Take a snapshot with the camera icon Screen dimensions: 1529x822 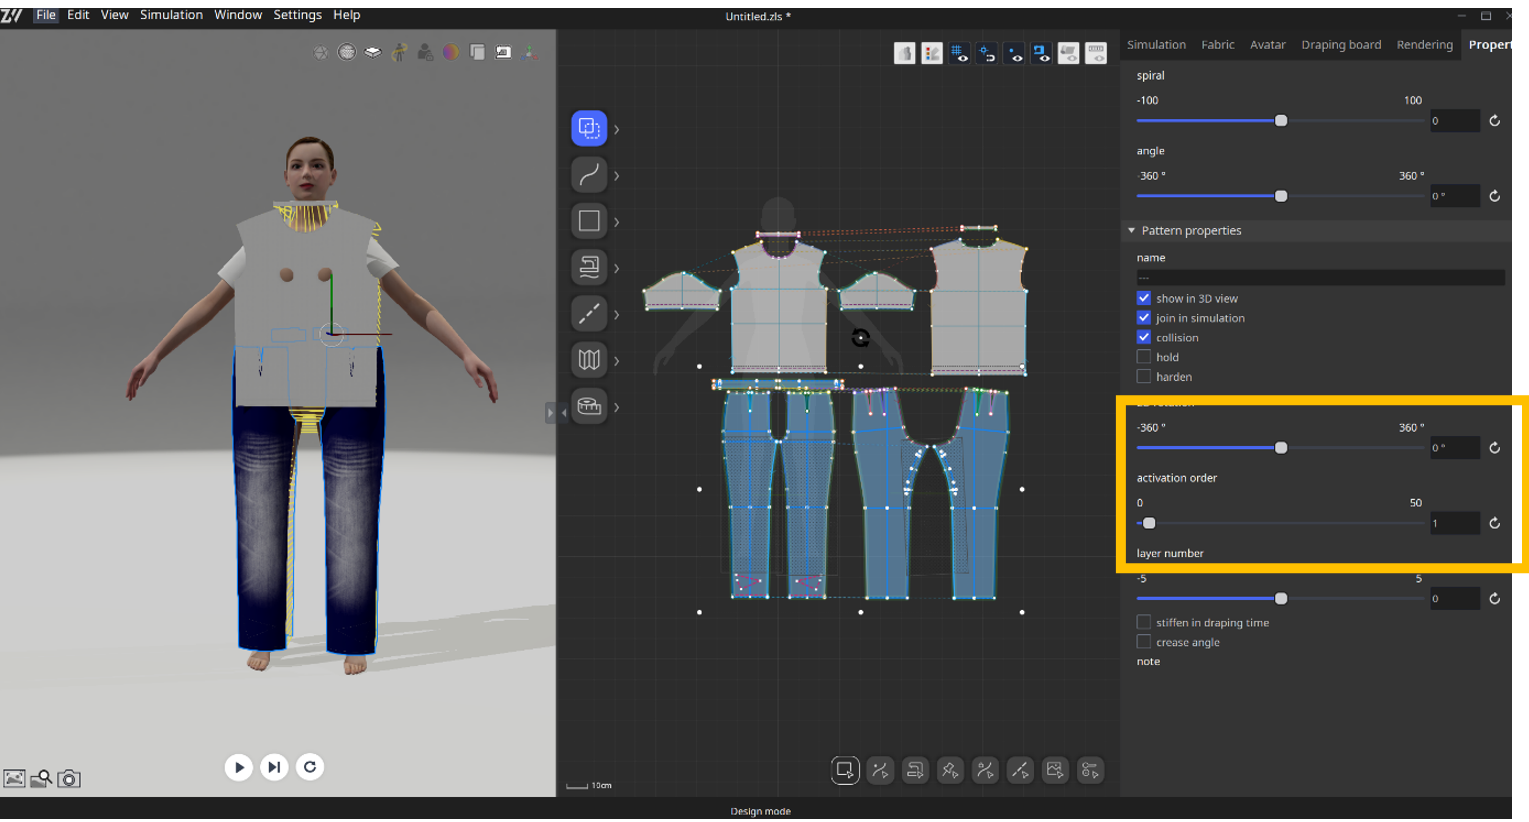click(x=68, y=778)
